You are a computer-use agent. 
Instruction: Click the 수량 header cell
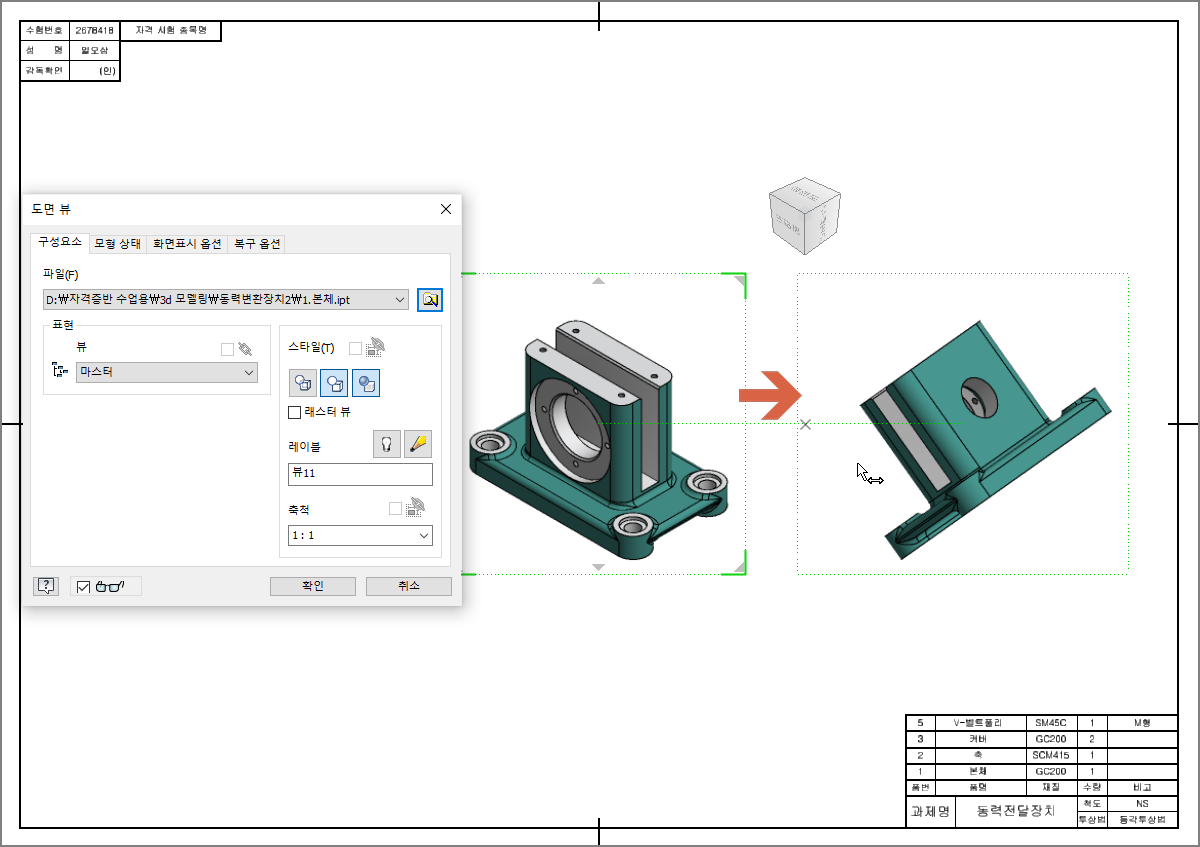pyautogui.click(x=1092, y=787)
